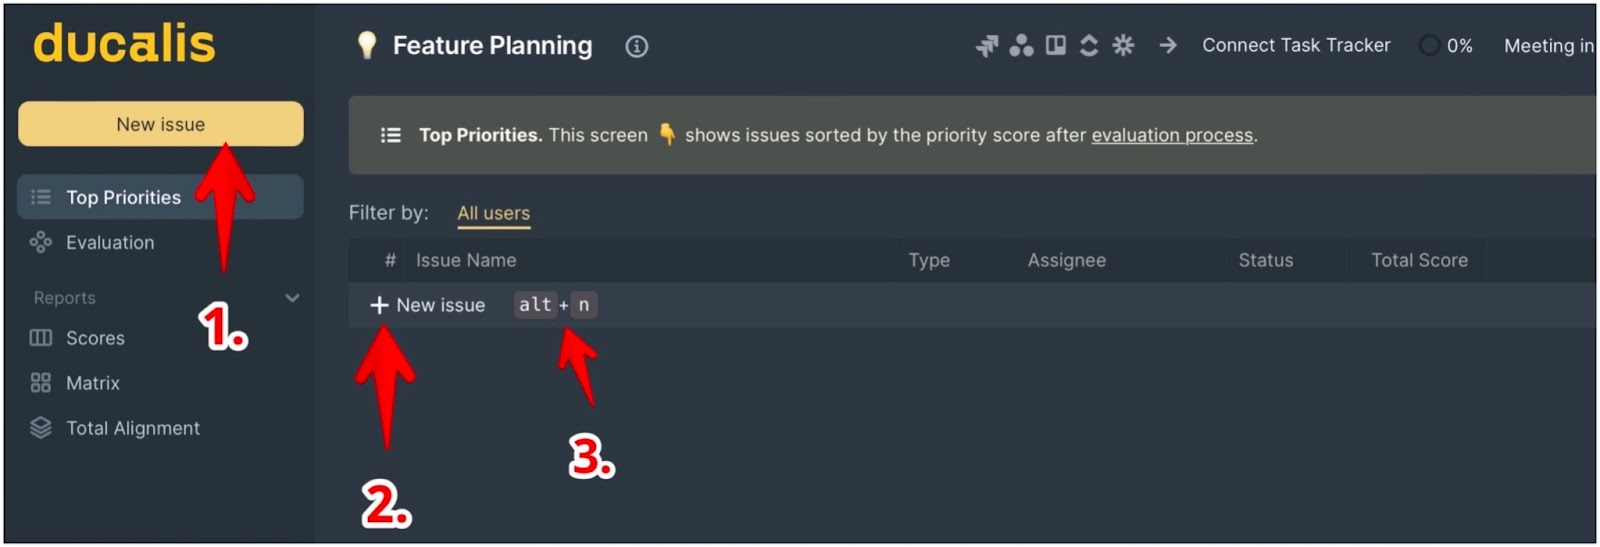Add a row via plus New issue
The height and width of the screenshot is (547, 1600).
tap(427, 305)
